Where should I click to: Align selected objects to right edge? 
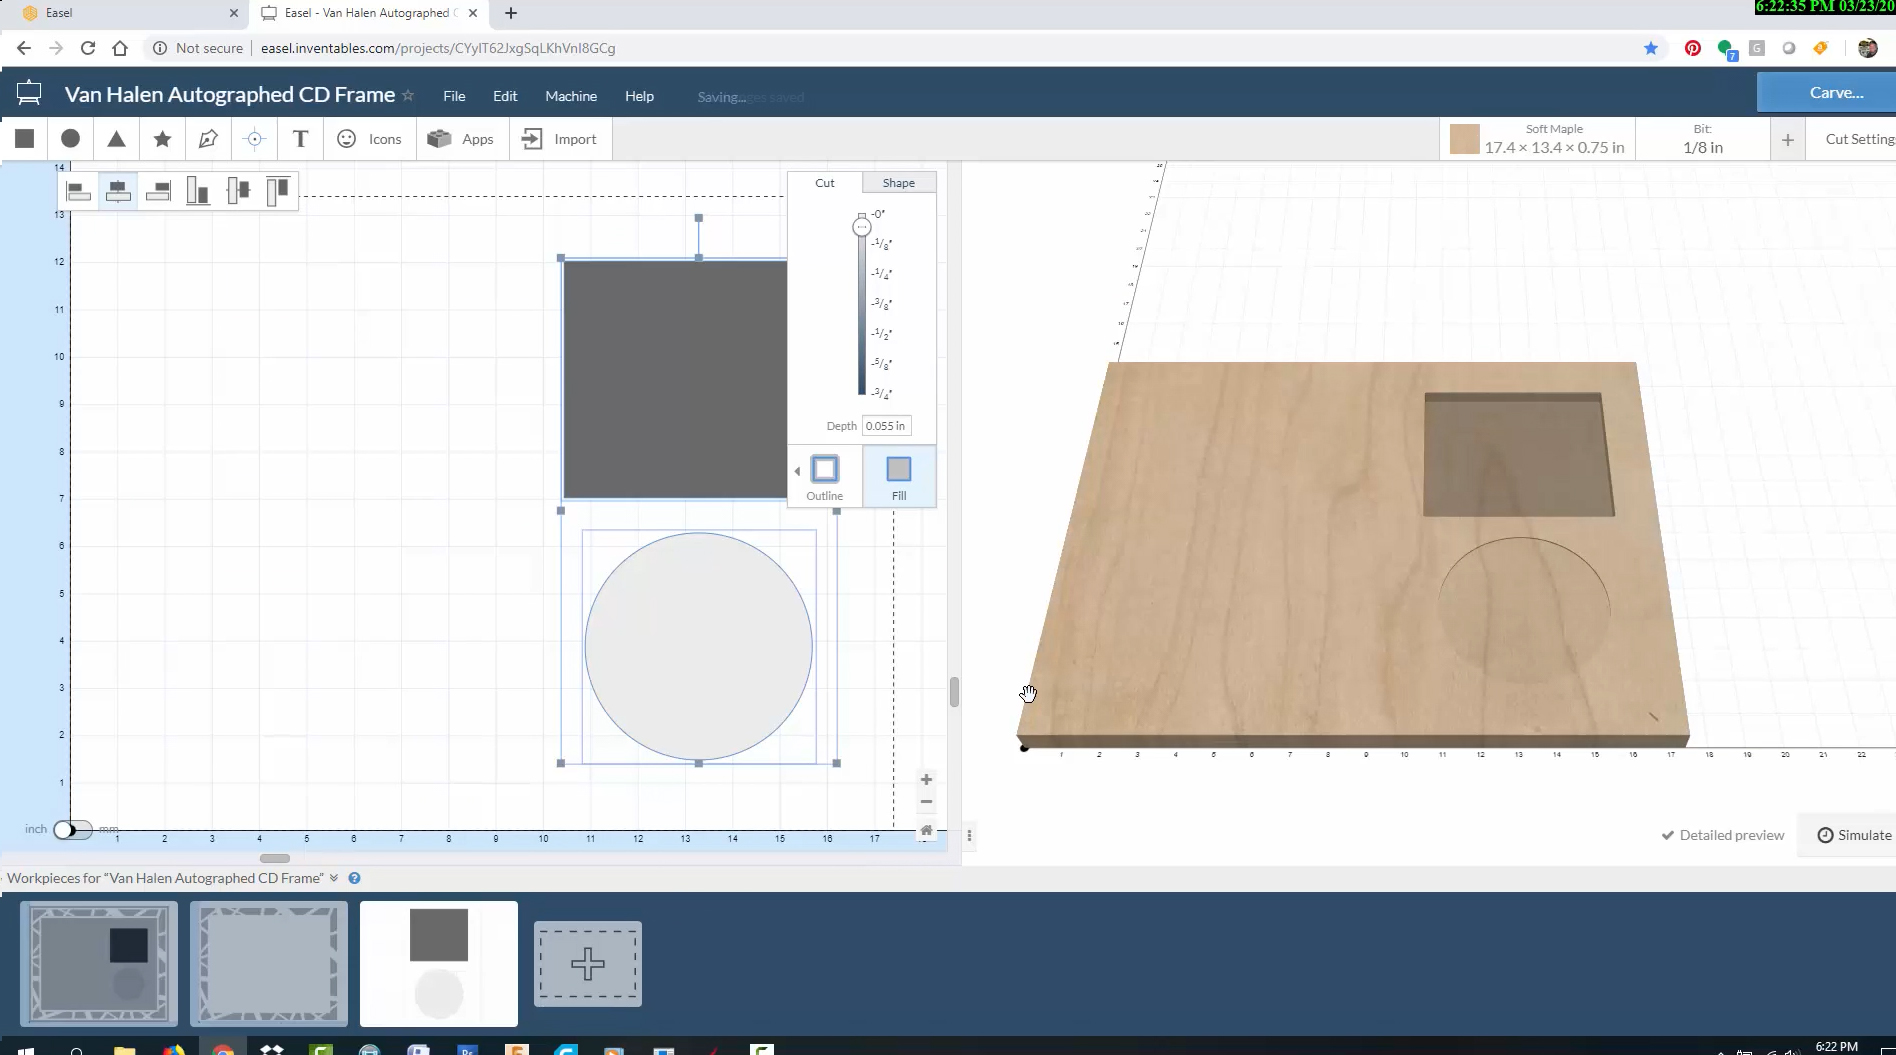pos(158,190)
